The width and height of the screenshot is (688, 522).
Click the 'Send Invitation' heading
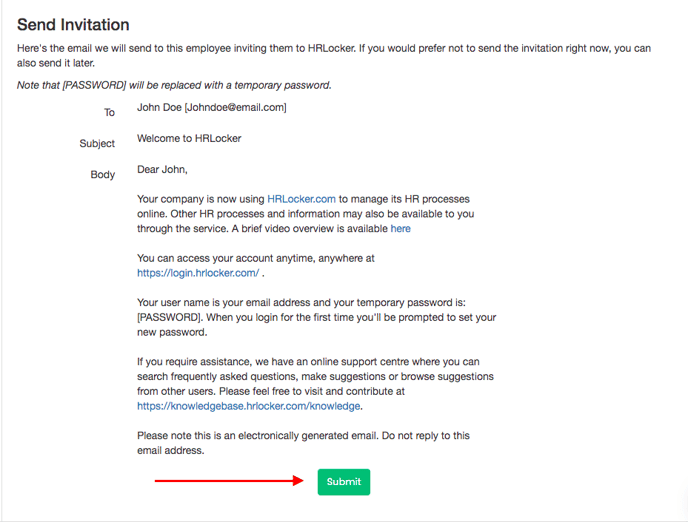[73, 24]
